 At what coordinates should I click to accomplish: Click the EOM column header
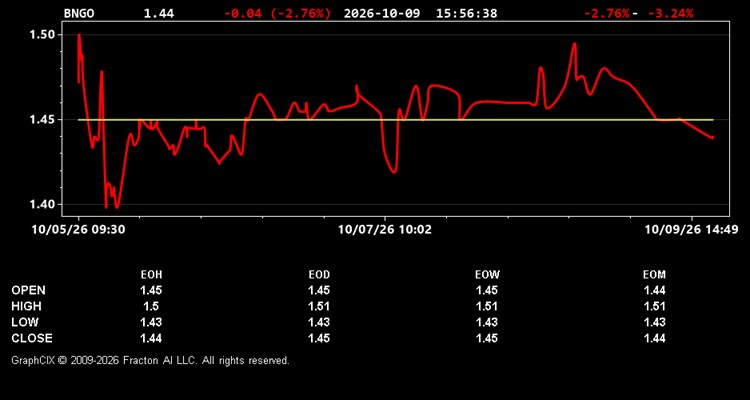654,275
